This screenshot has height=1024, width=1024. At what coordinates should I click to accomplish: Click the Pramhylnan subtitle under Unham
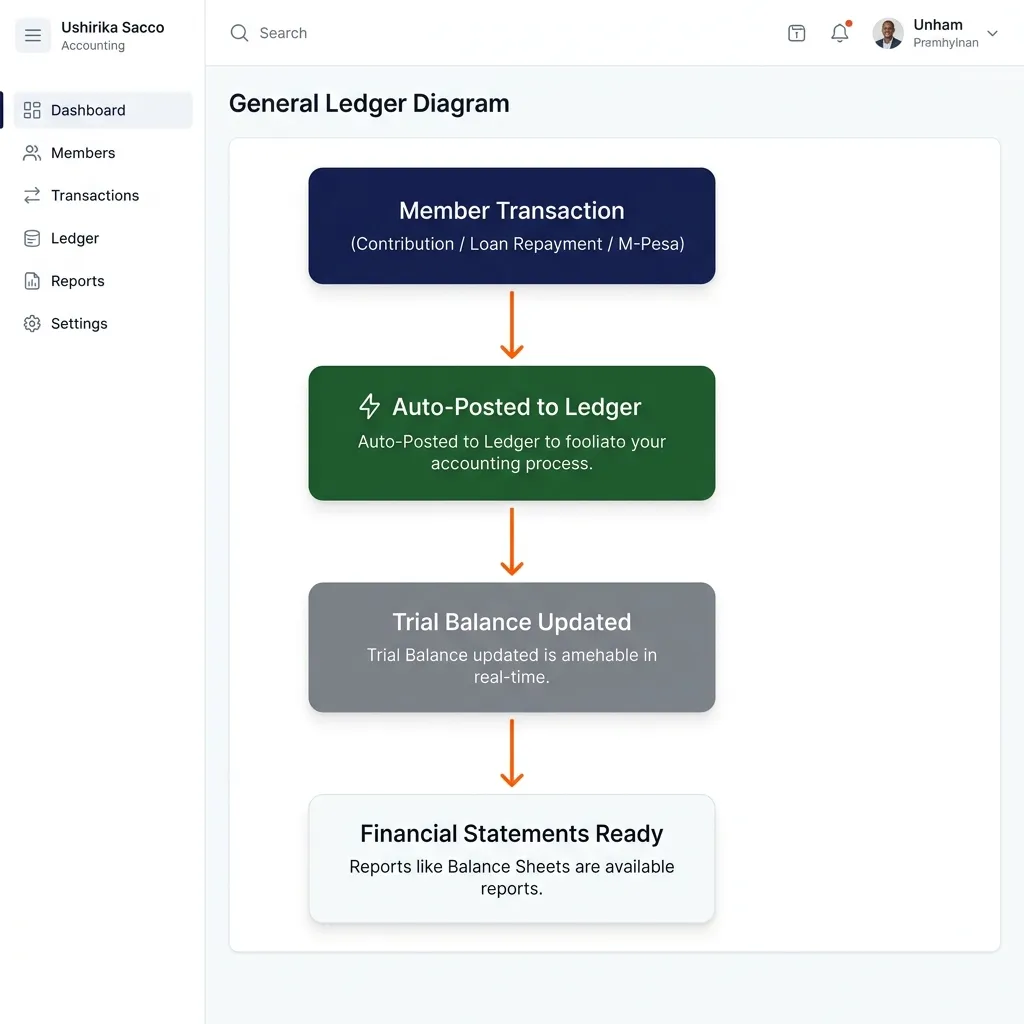point(946,42)
